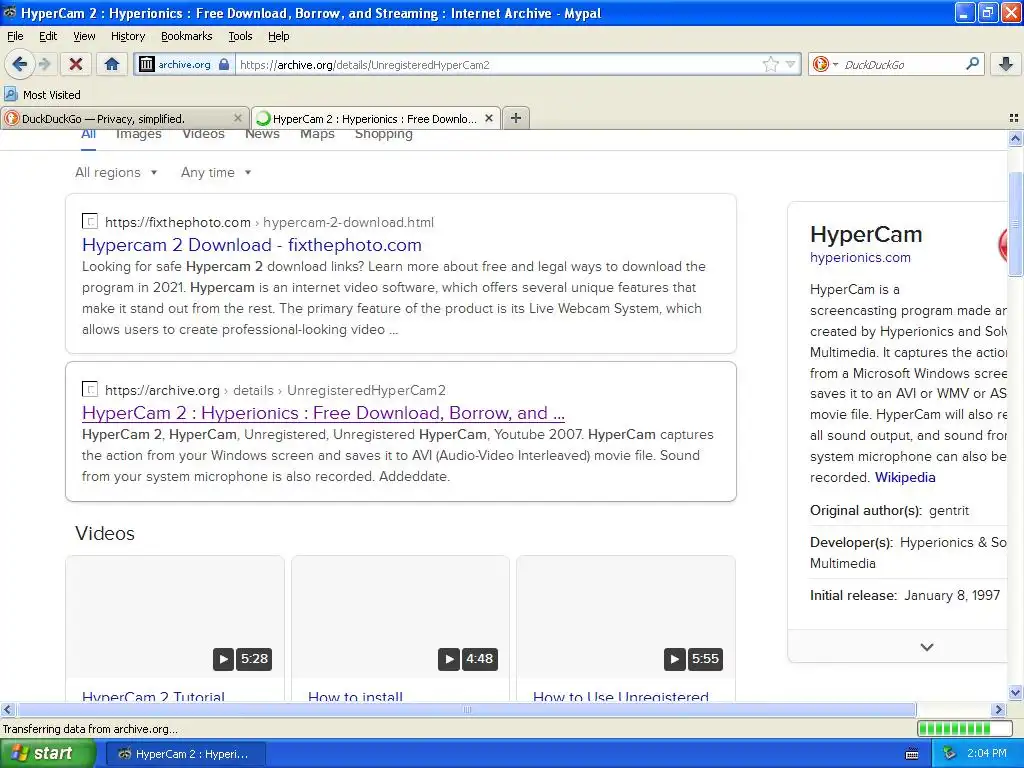Click the archive.org result favicon
1024x768 pixels.
[x=89, y=389]
